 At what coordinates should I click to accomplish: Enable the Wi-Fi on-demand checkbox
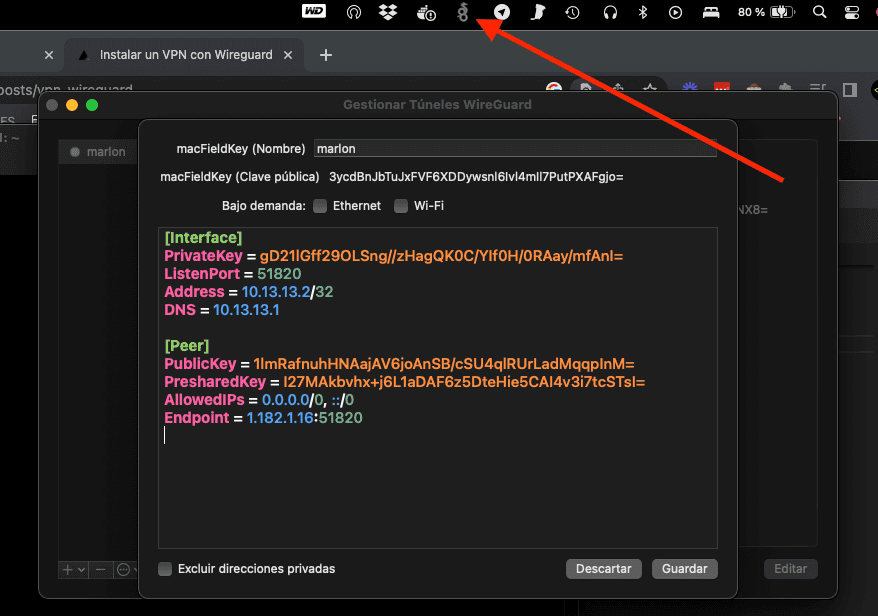[401, 206]
